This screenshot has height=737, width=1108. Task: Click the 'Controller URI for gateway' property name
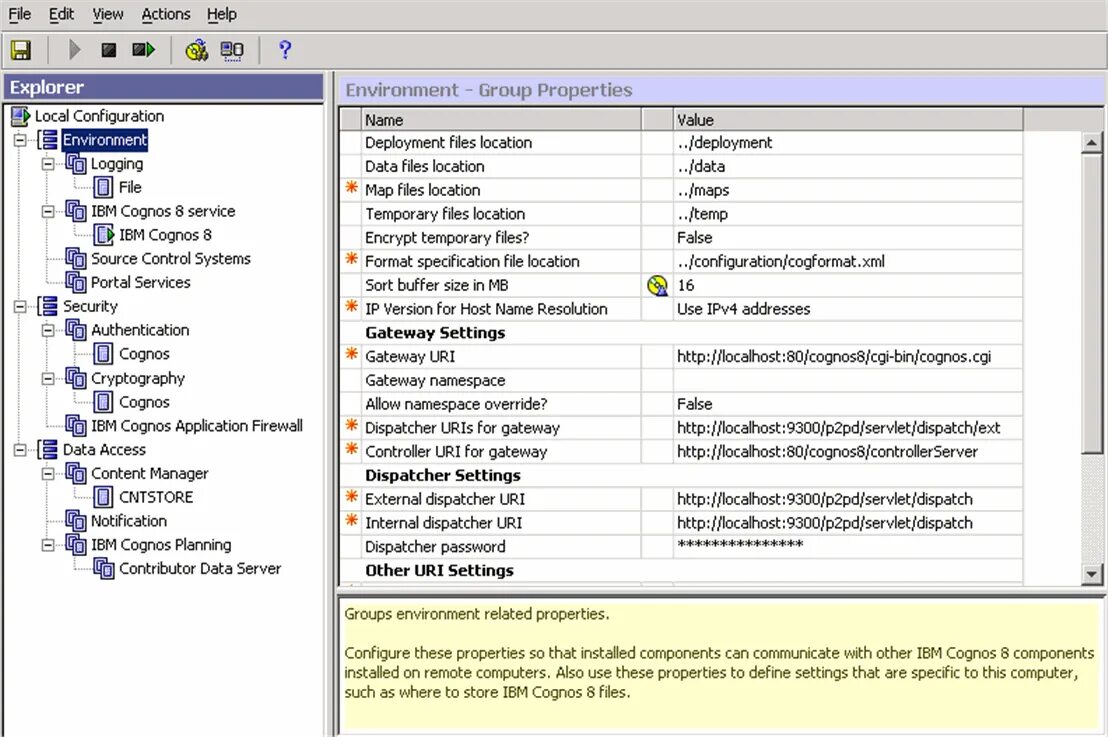coord(456,452)
